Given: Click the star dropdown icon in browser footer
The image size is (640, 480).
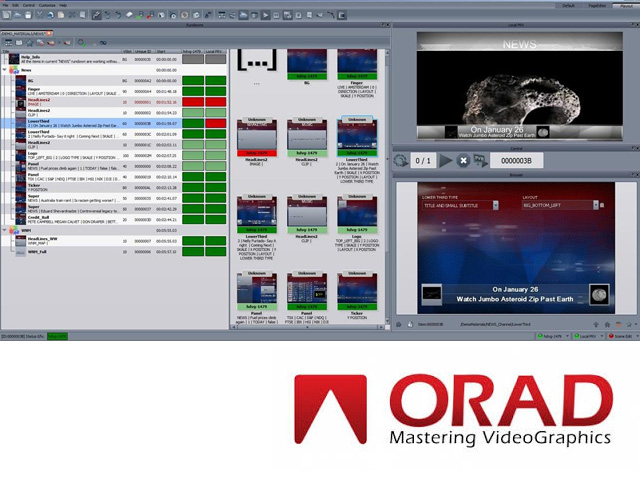Looking at the screenshot, I should coord(631,324).
